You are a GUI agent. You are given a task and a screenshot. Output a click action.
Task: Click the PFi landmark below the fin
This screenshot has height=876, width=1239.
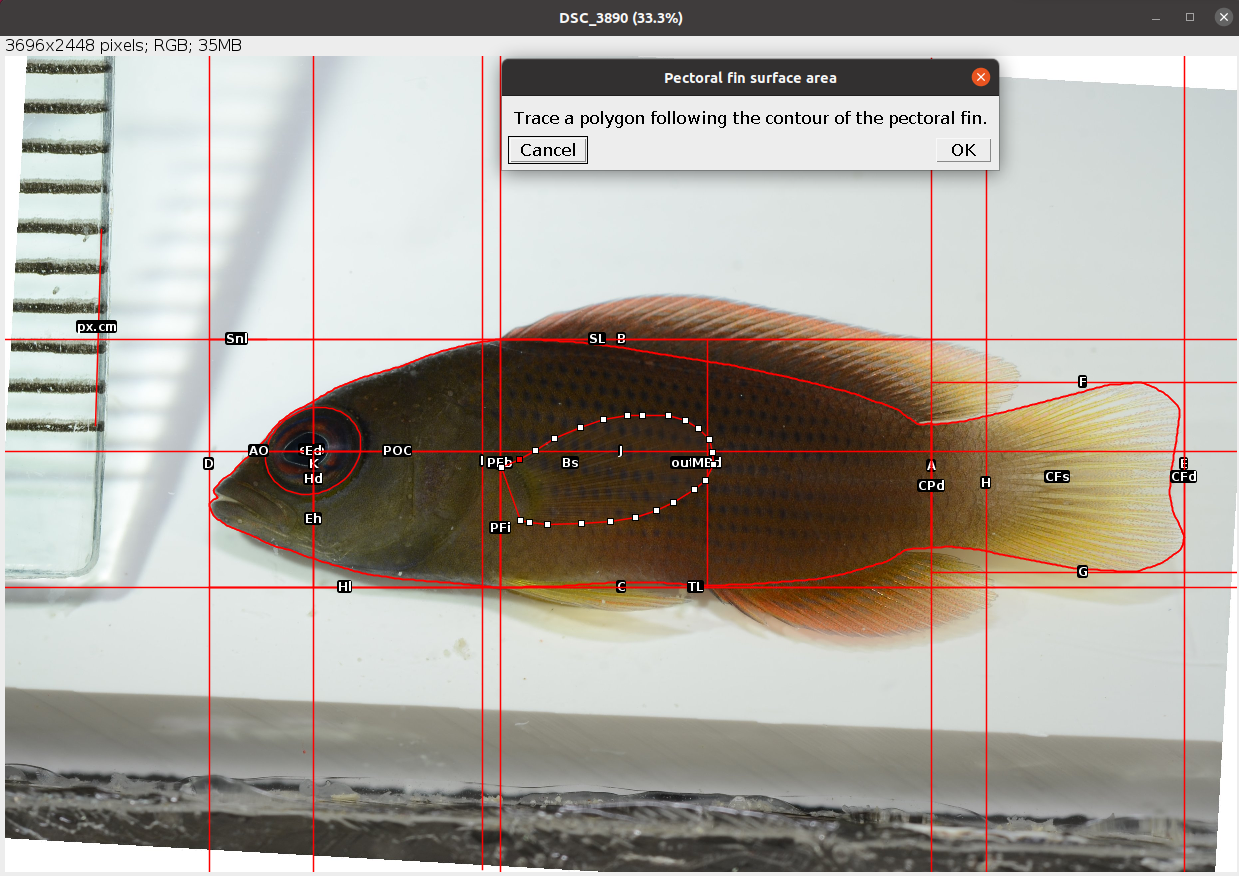coord(501,525)
